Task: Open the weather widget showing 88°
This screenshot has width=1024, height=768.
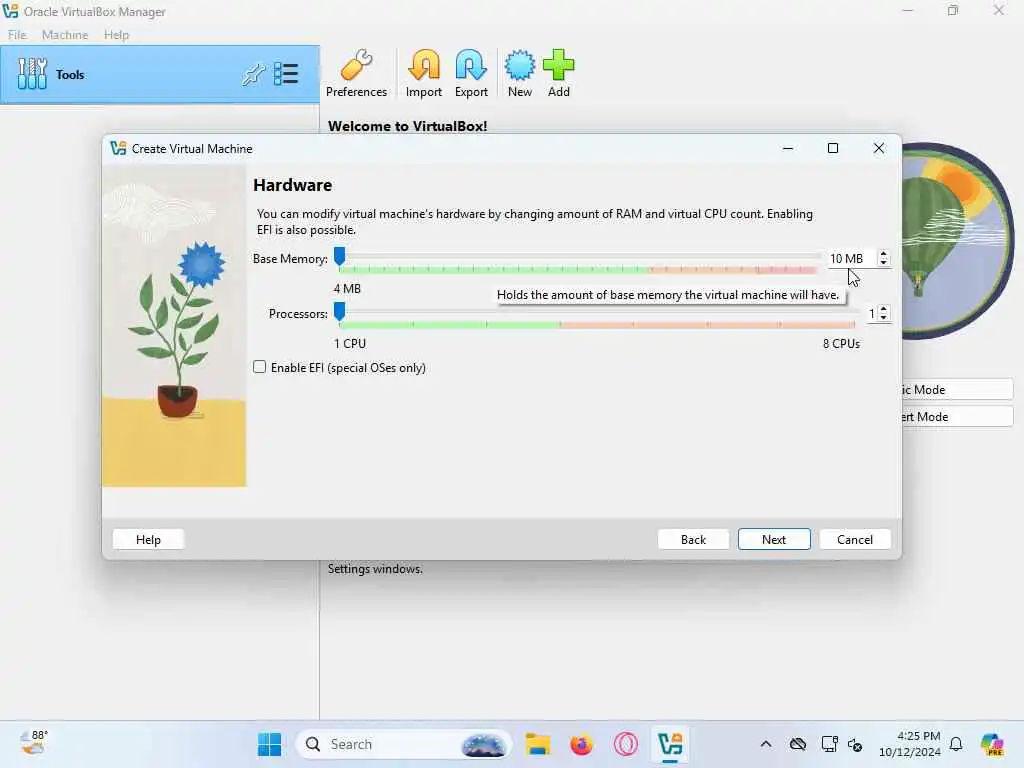Action: (34, 743)
